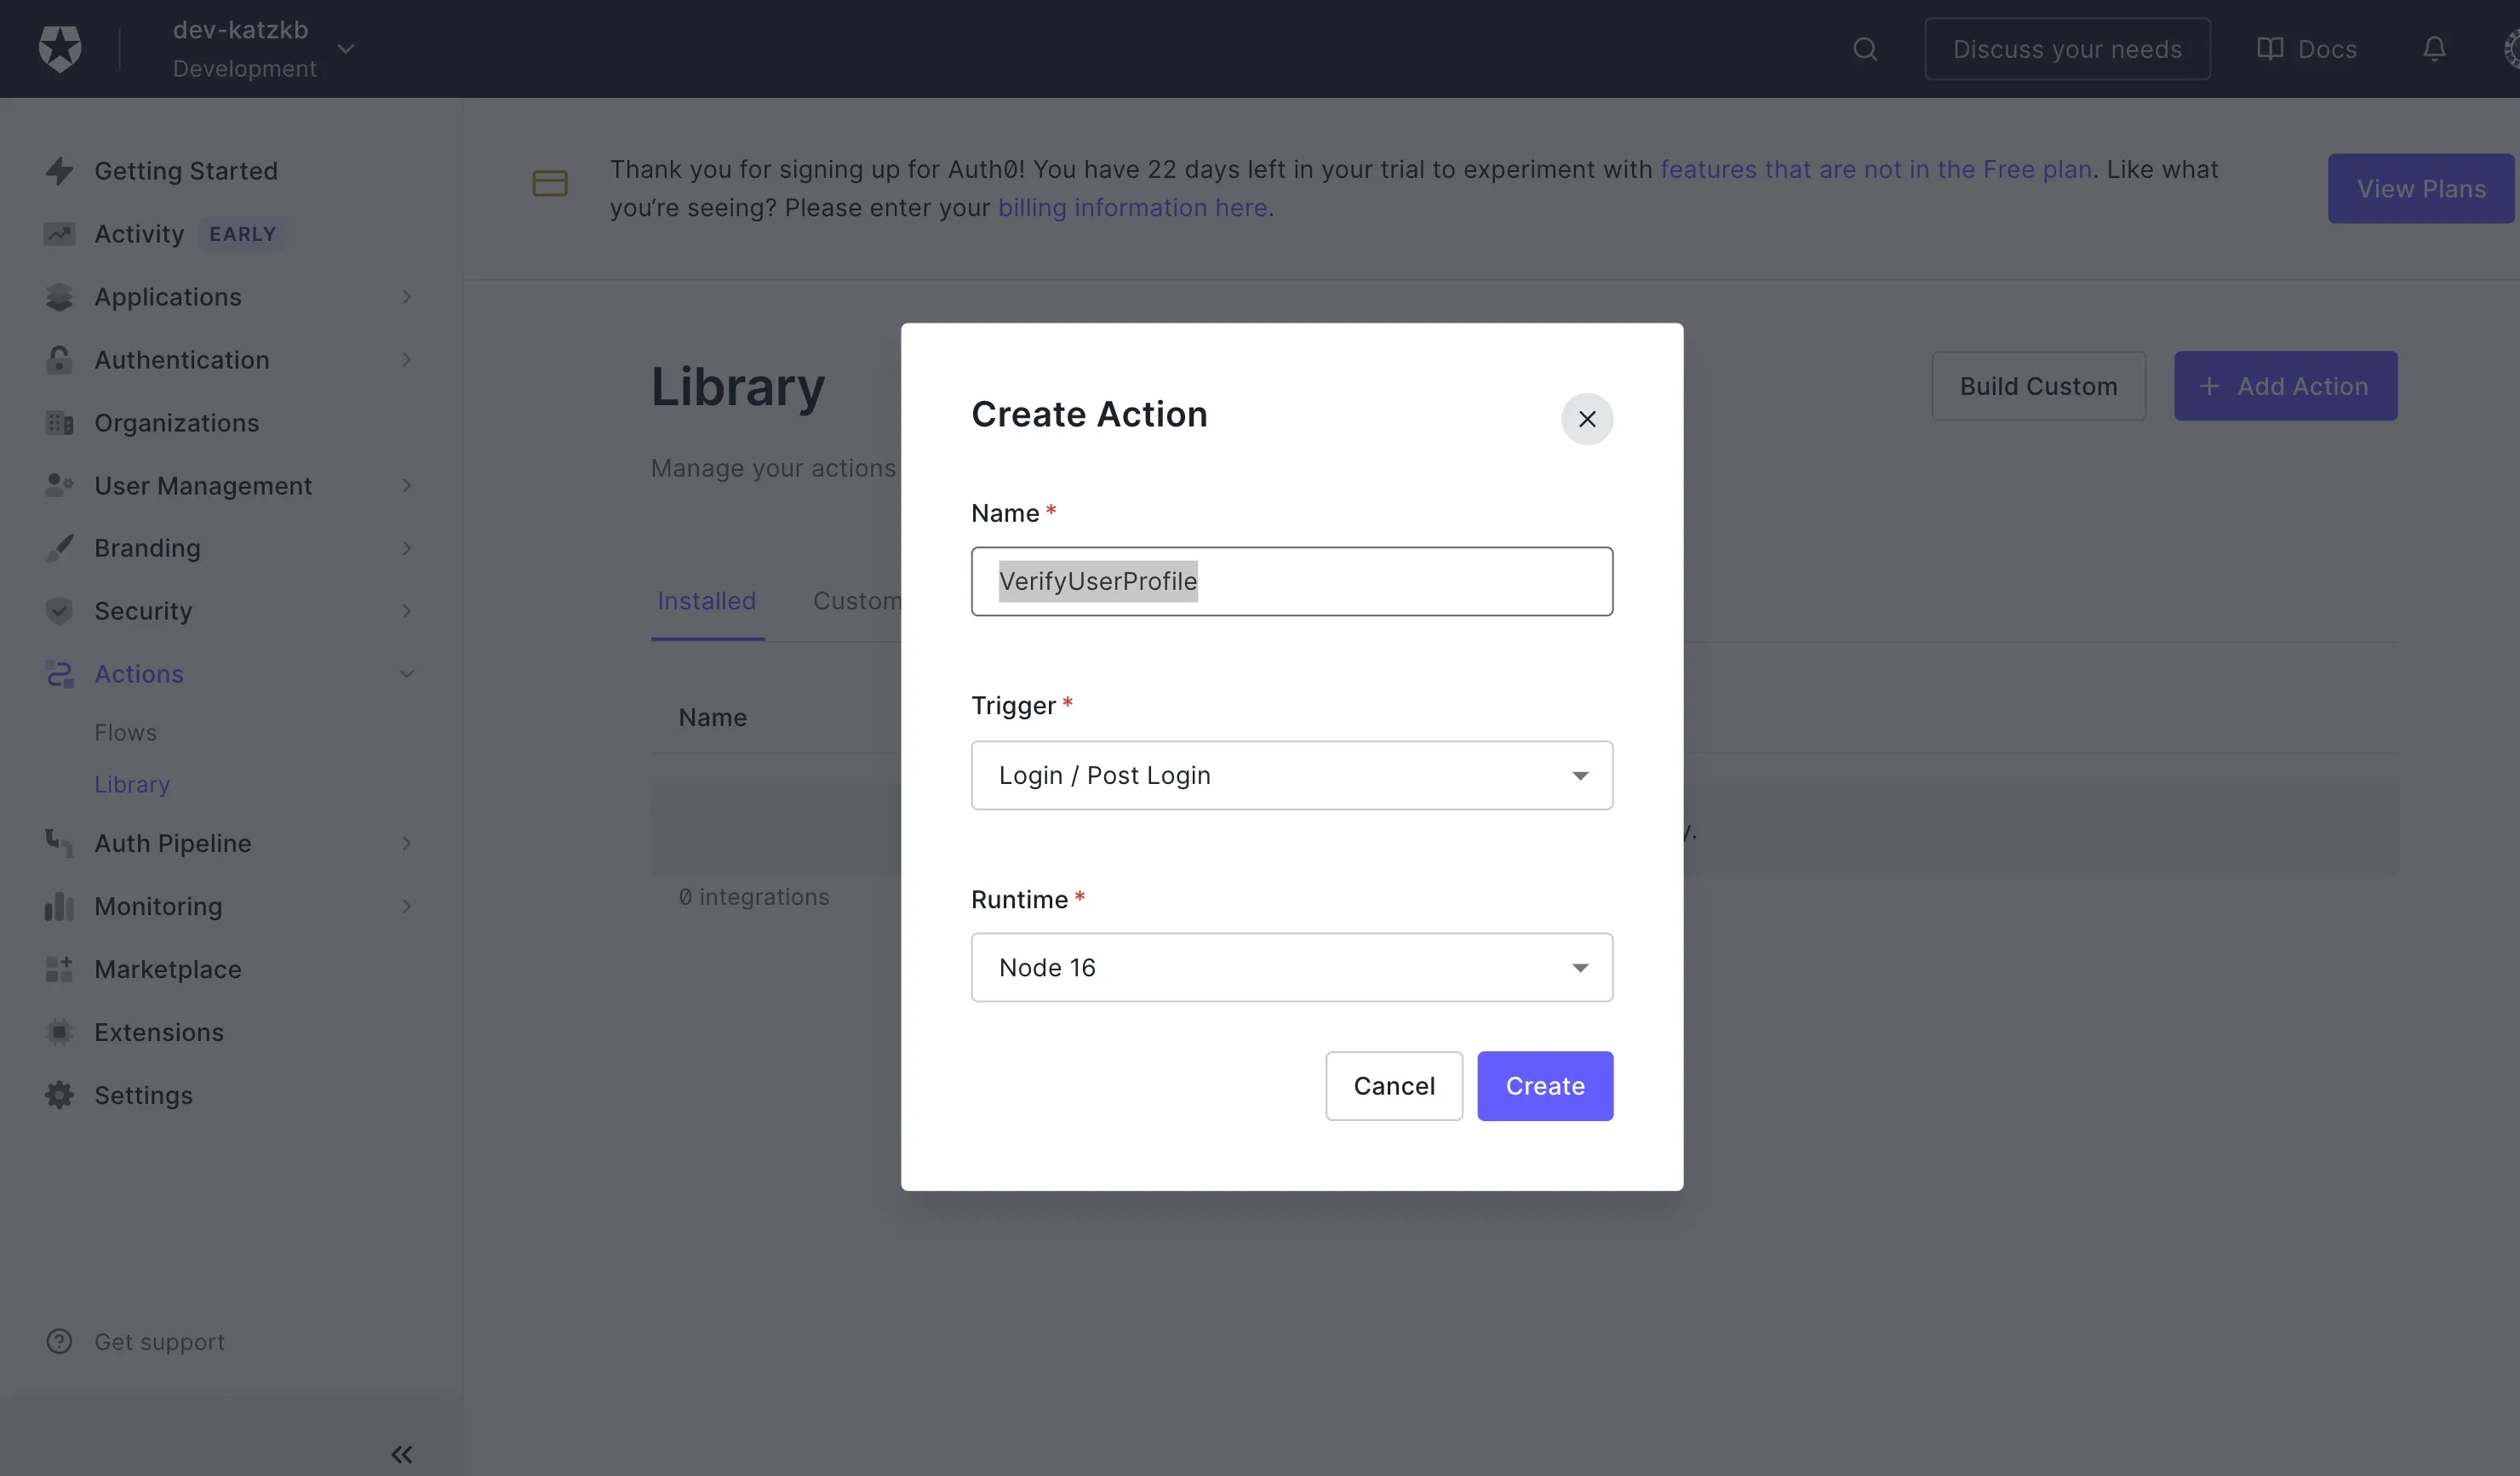This screenshot has width=2520, height=1476.
Task: Open Flows under Actions
Action: tap(125, 733)
